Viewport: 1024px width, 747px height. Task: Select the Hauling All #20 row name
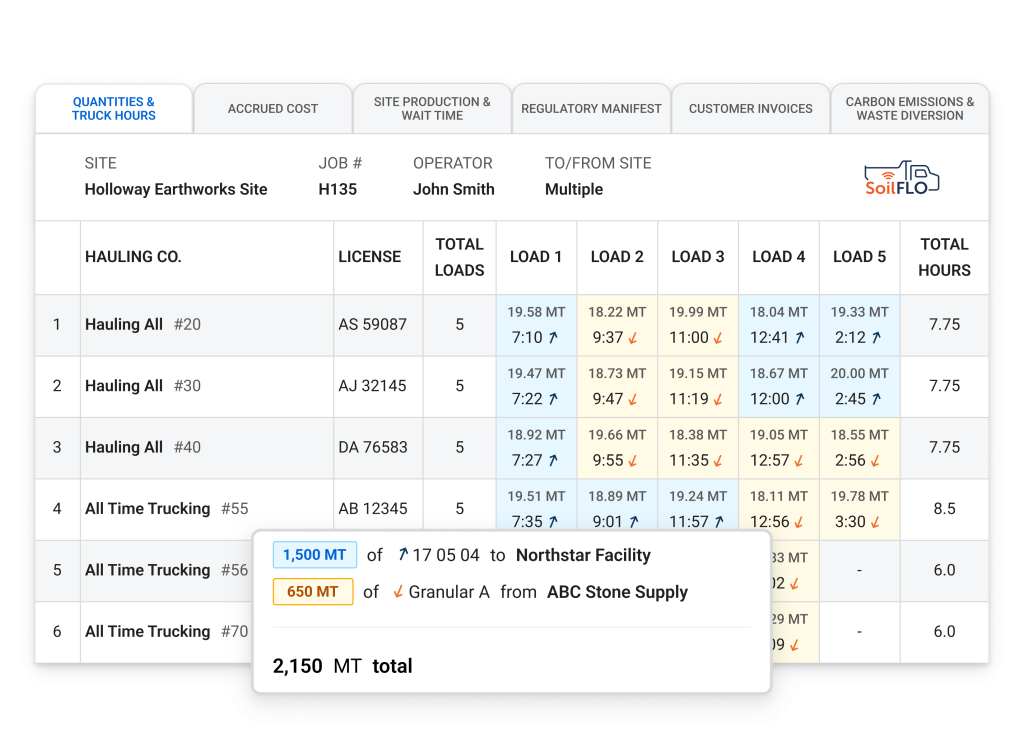[x=142, y=325]
